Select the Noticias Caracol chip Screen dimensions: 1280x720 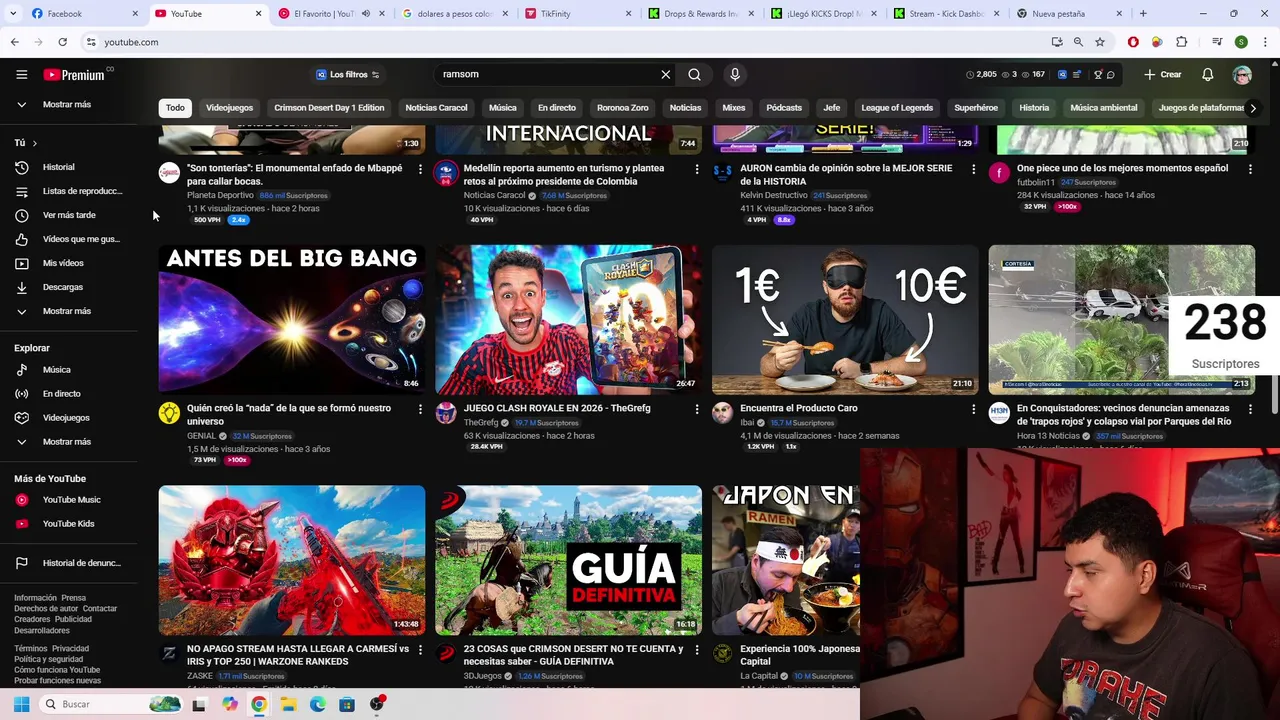click(436, 108)
